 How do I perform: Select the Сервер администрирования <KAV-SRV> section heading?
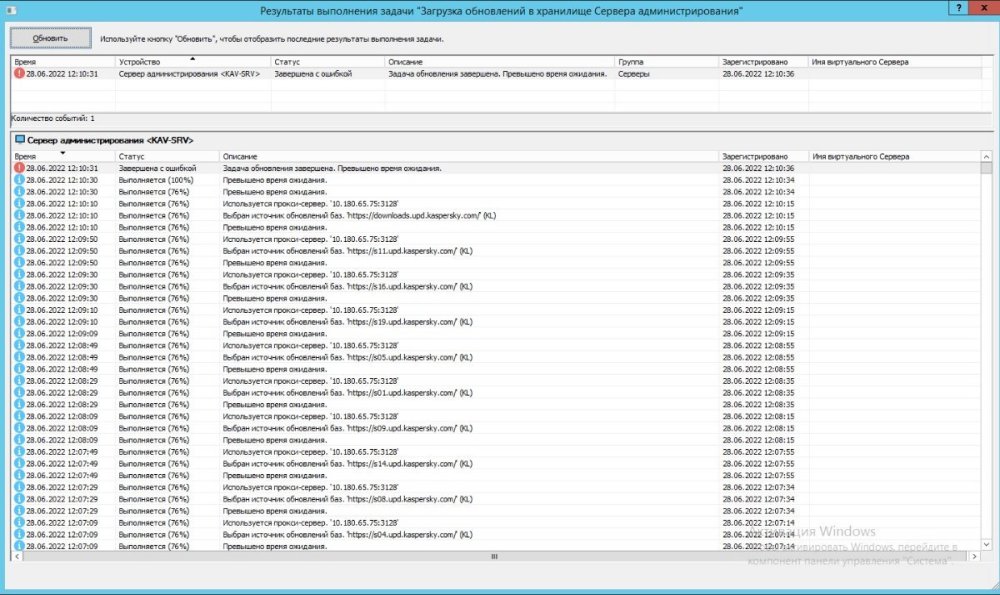pos(110,140)
